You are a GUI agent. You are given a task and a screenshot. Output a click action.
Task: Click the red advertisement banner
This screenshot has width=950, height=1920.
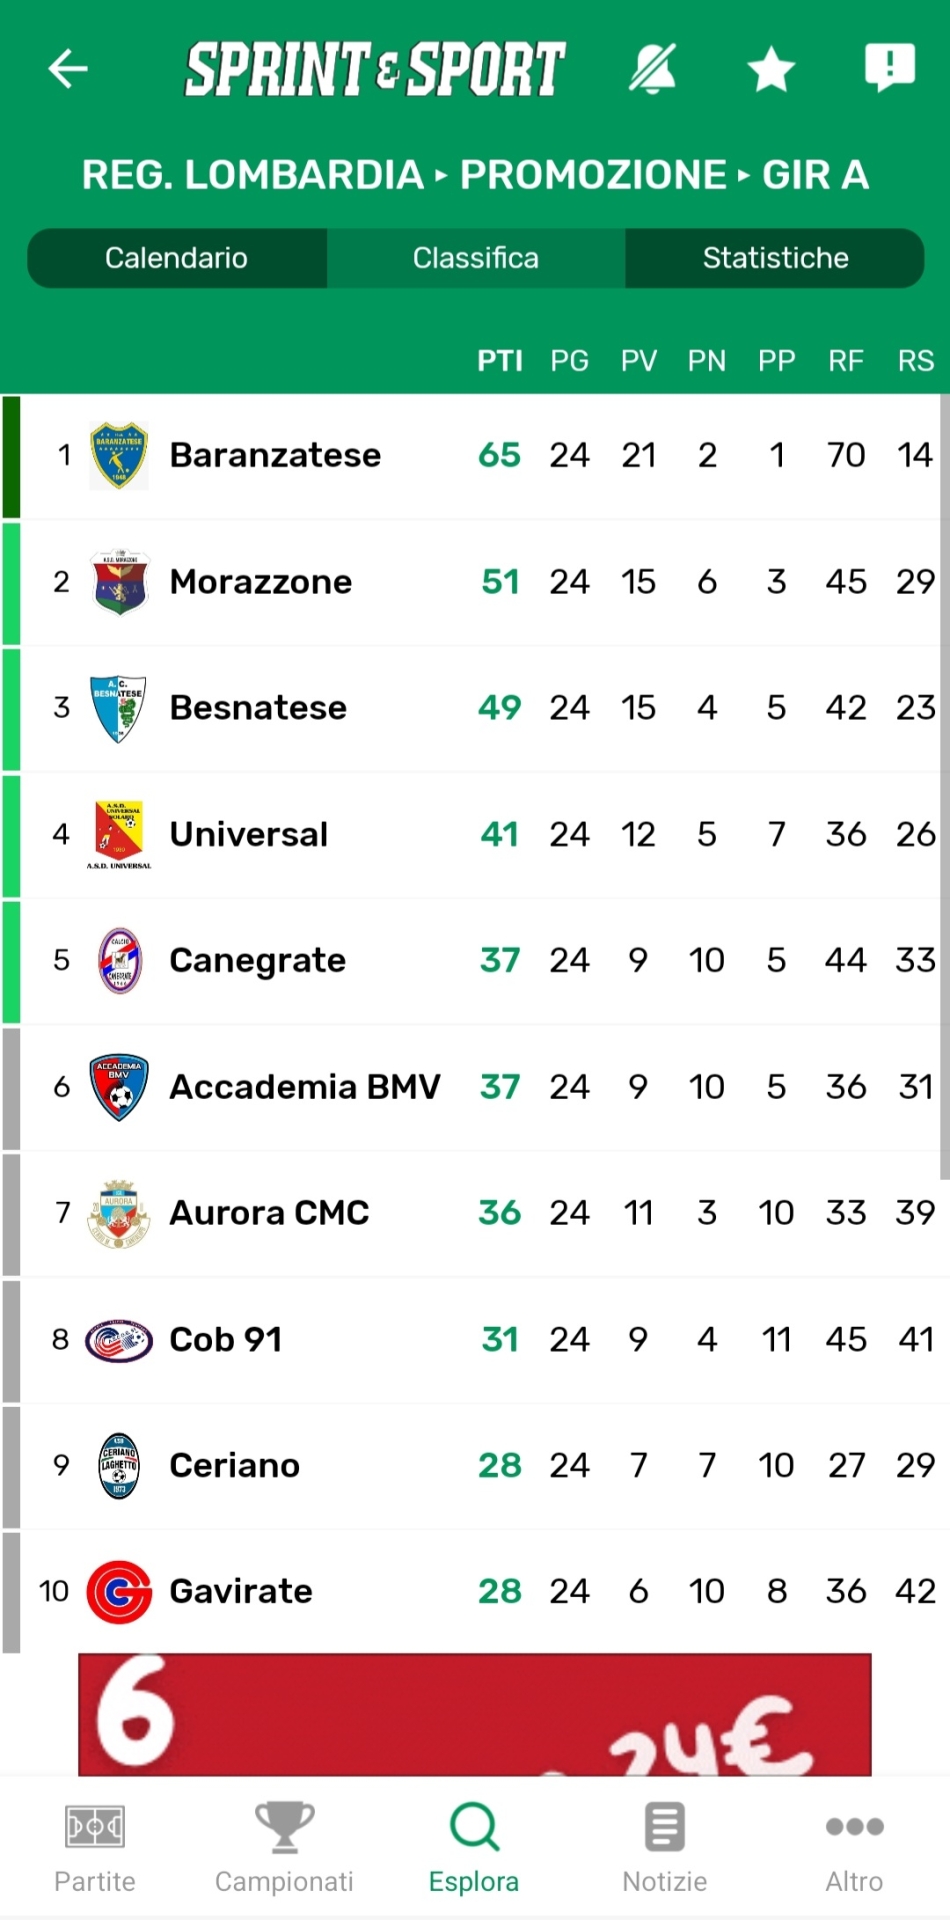point(475,1714)
